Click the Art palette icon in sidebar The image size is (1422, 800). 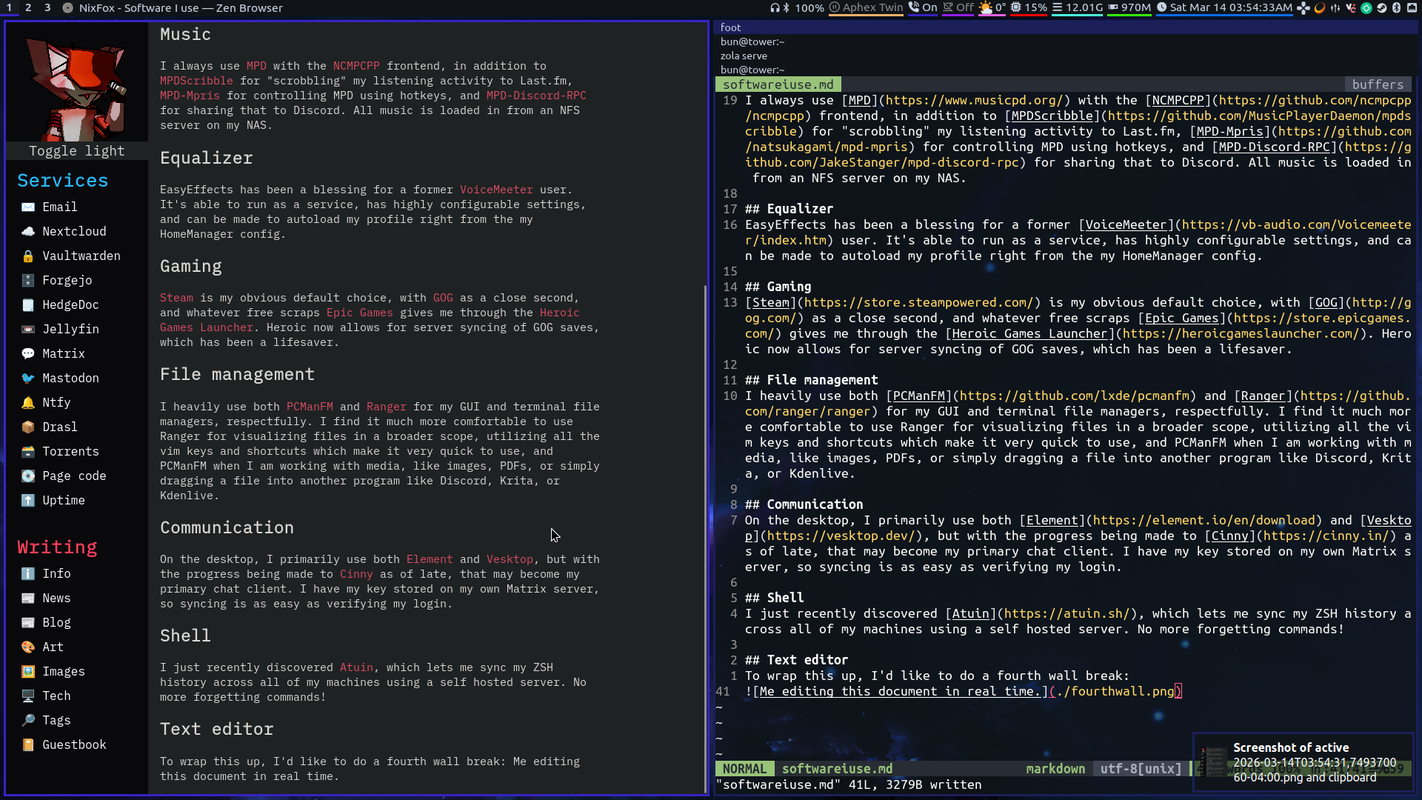pos(28,647)
